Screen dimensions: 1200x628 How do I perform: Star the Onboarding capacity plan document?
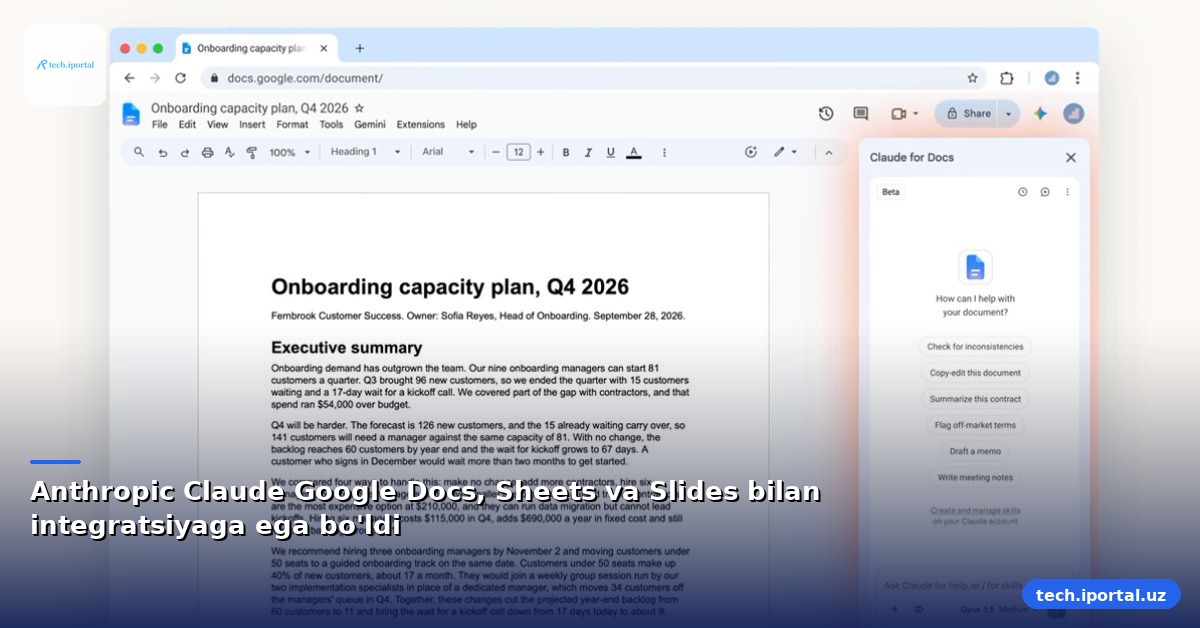(360, 108)
